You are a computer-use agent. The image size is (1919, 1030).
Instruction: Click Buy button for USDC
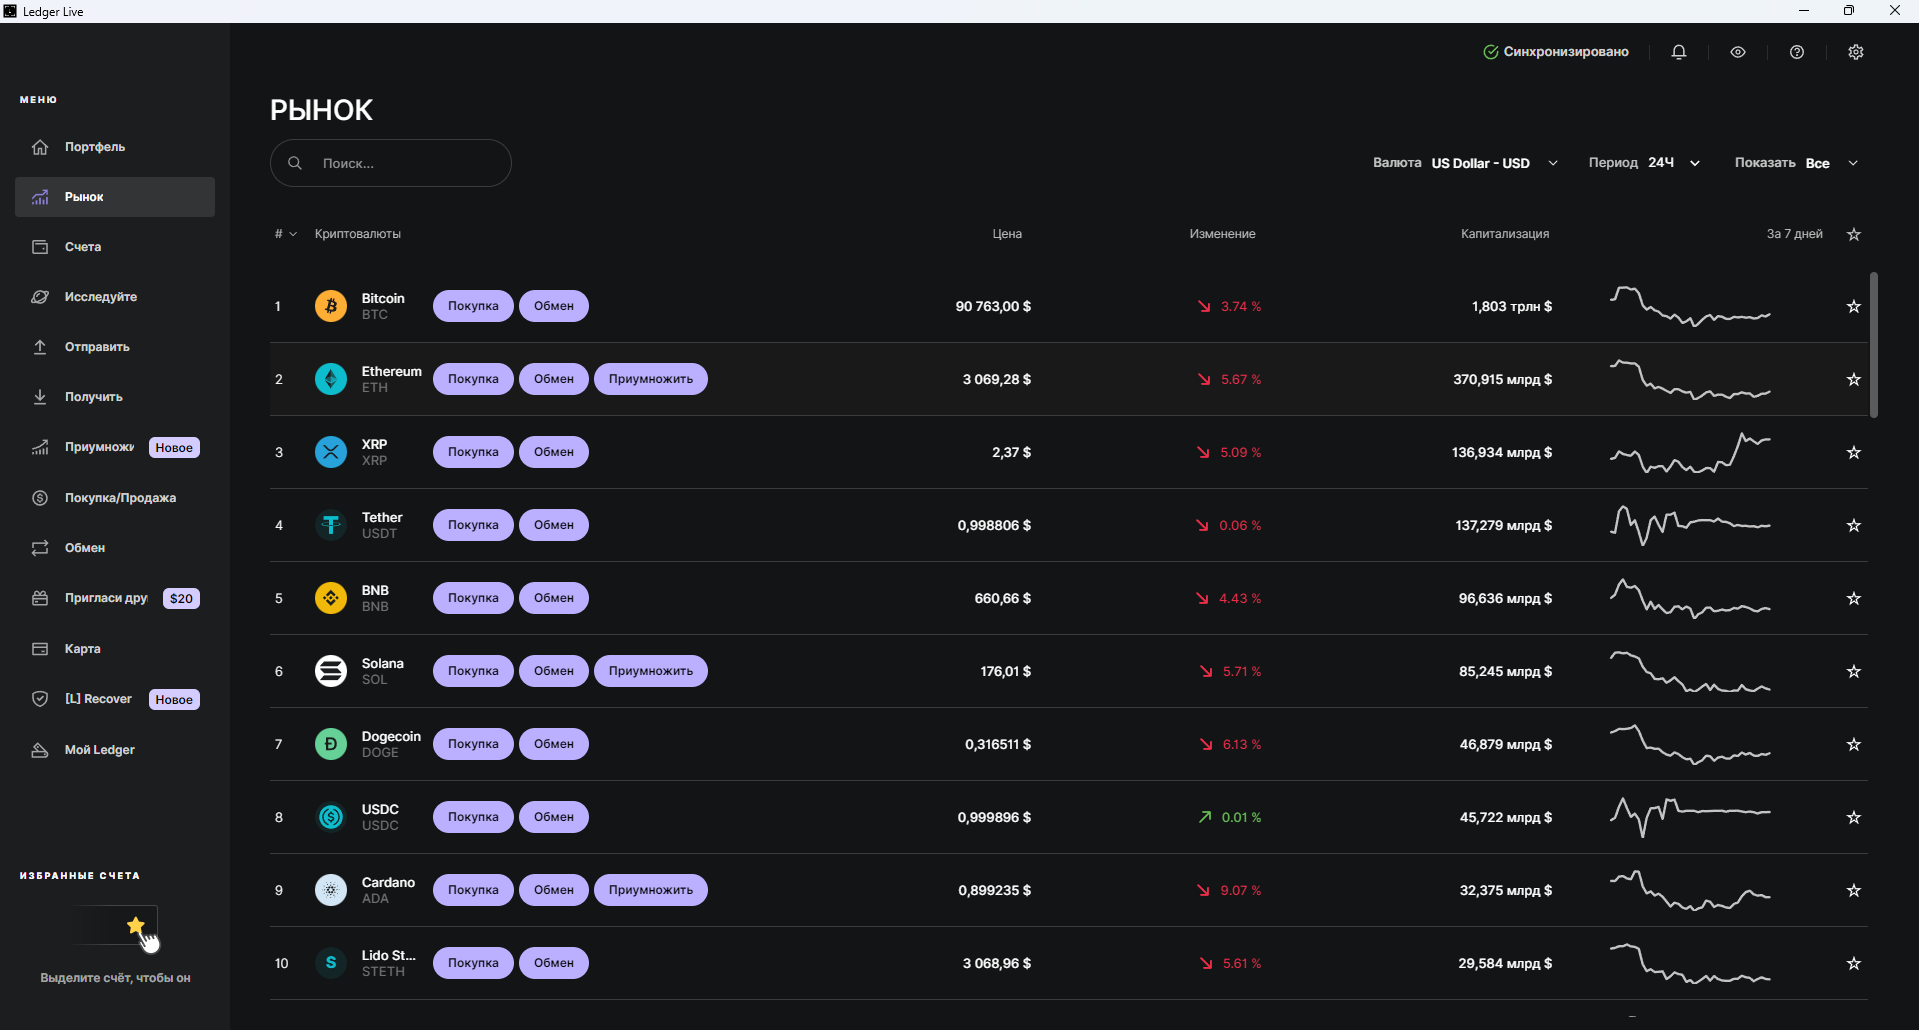tap(473, 817)
